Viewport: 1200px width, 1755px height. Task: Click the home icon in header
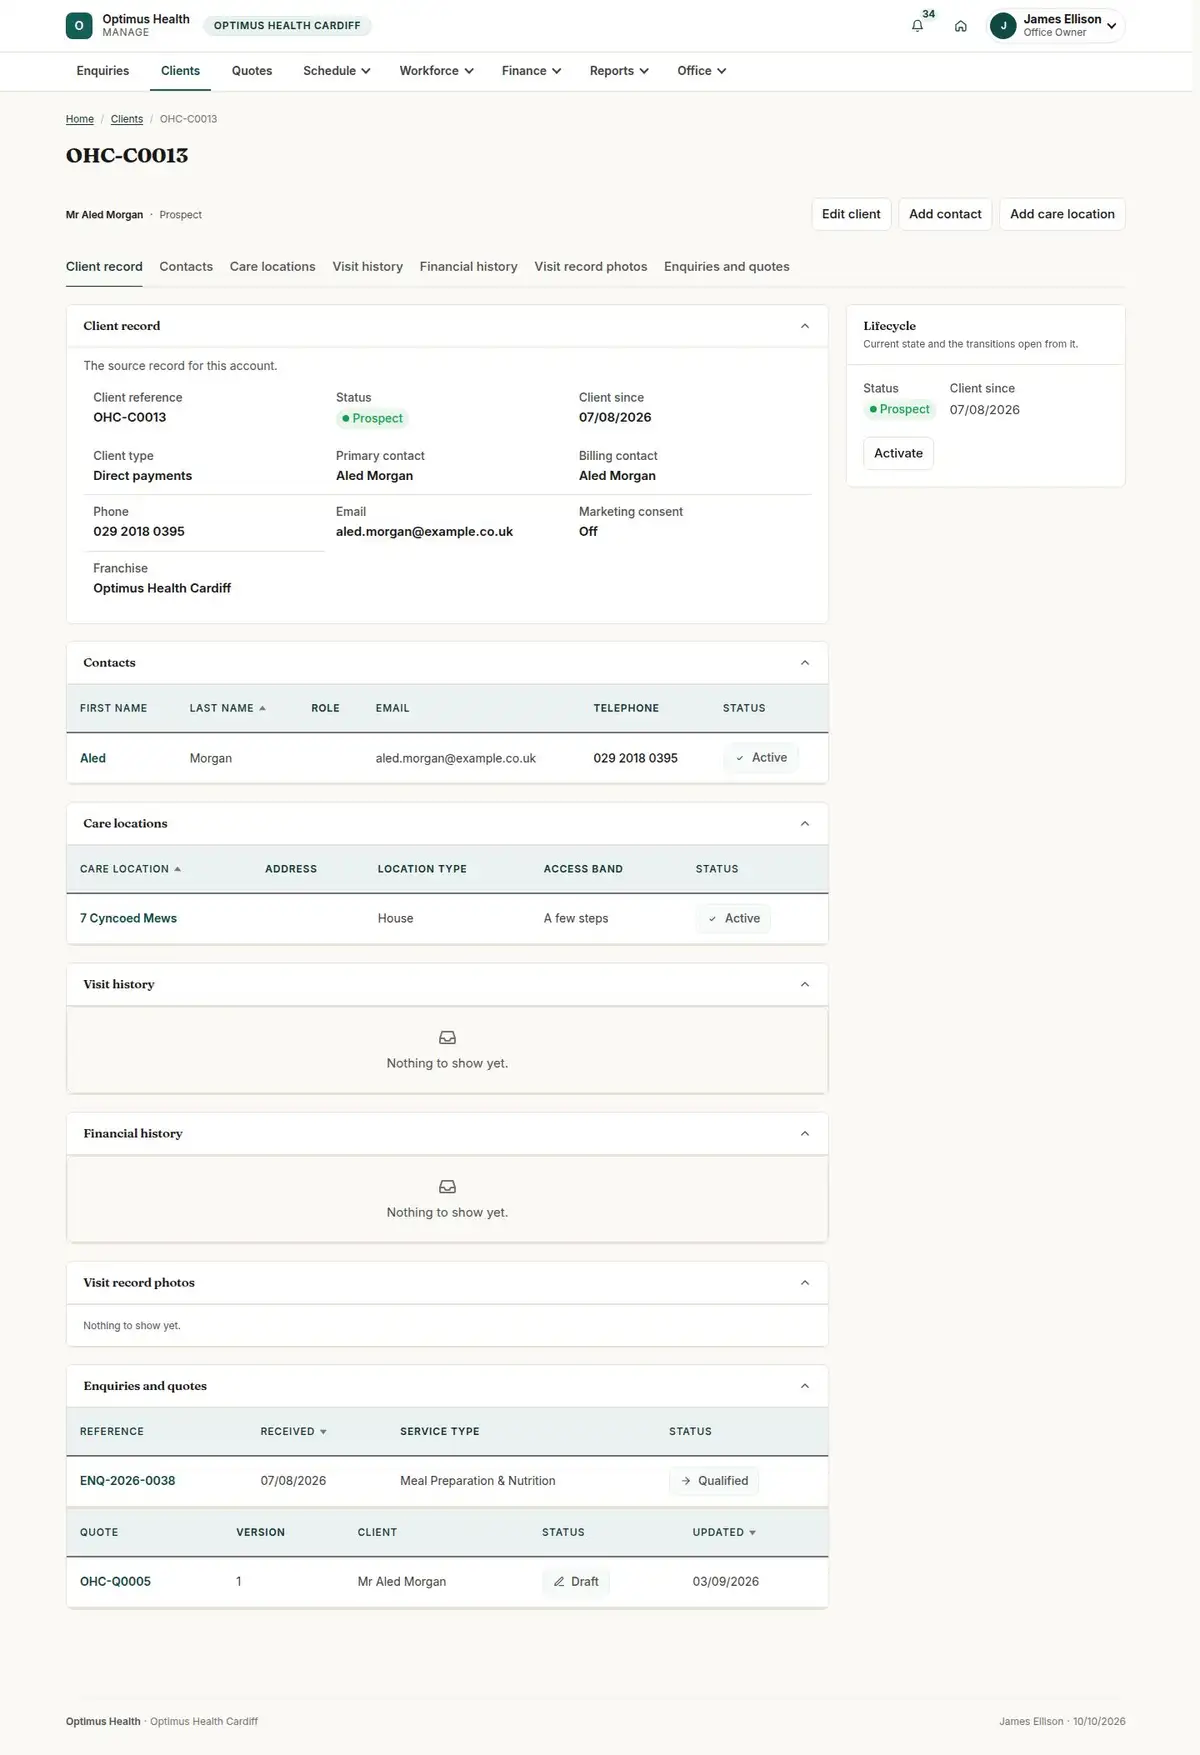click(x=960, y=26)
